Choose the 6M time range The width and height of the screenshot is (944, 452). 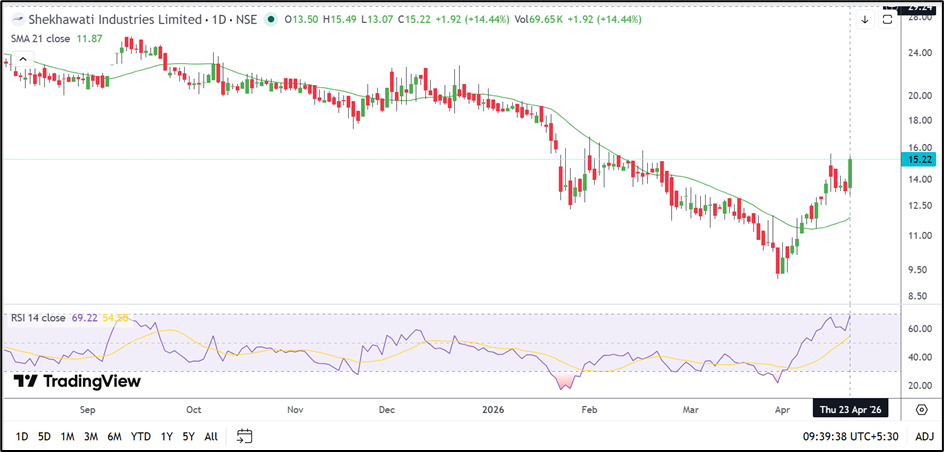point(115,436)
